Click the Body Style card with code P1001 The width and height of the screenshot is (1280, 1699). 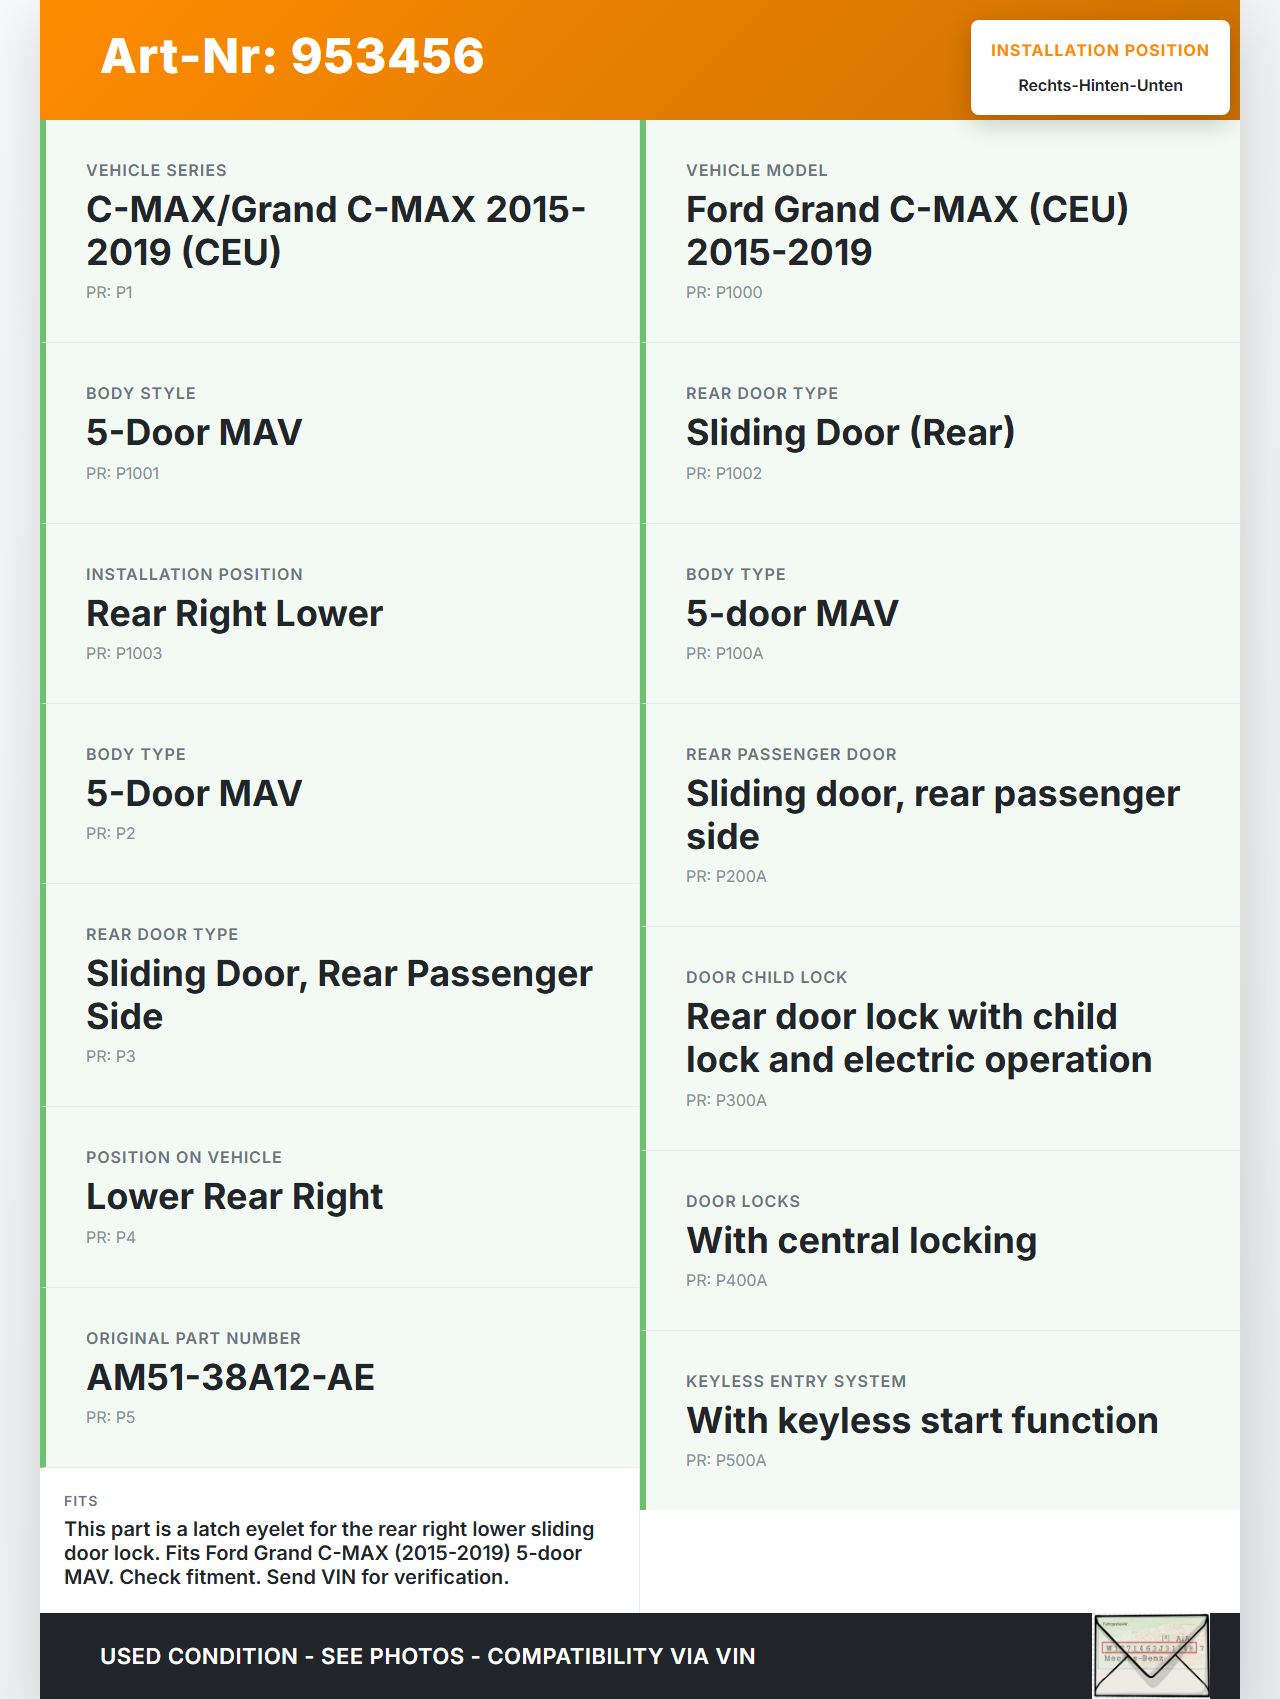(340, 433)
